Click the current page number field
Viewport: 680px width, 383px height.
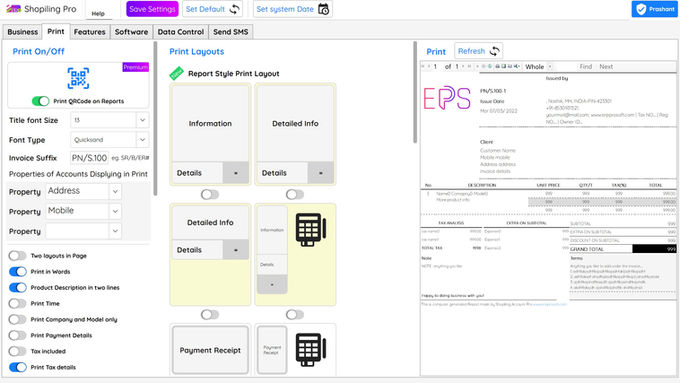pos(436,66)
